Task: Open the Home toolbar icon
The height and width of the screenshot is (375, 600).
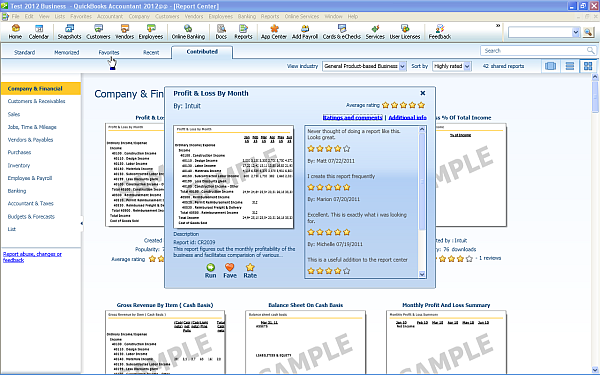Action: (15, 32)
